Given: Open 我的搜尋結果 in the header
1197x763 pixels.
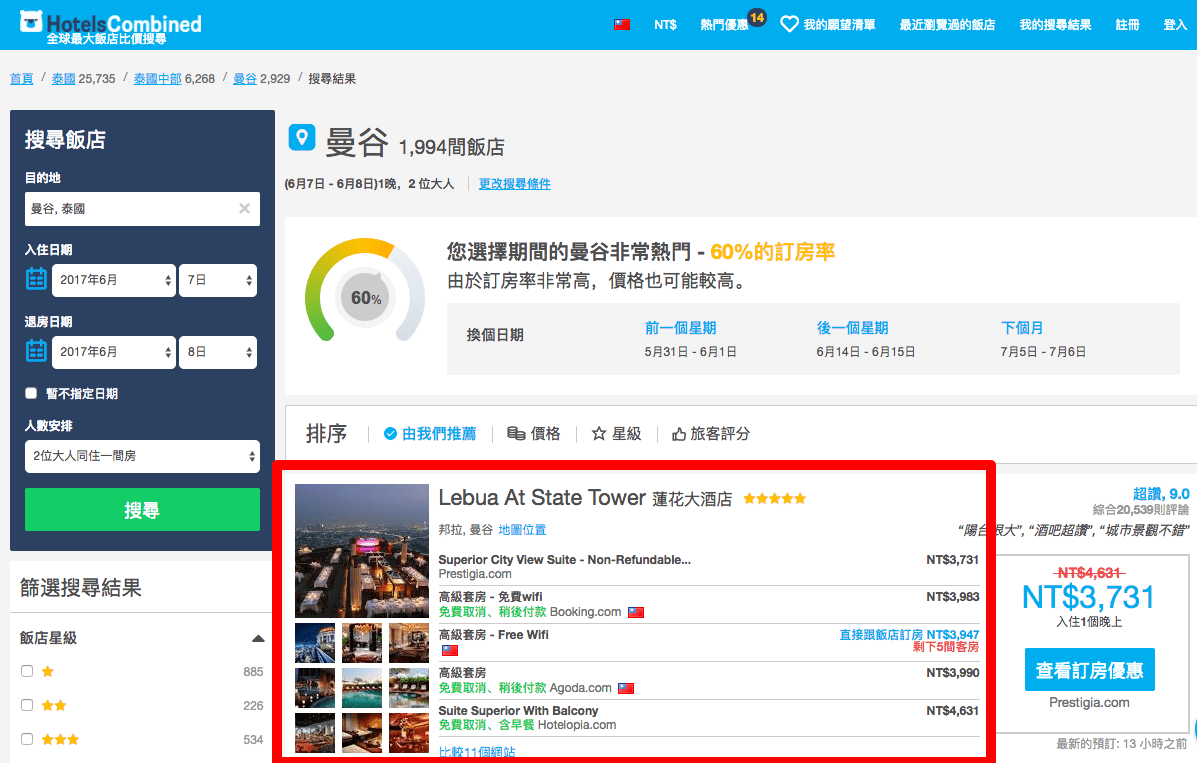Looking at the screenshot, I should [x=1055, y=25].
